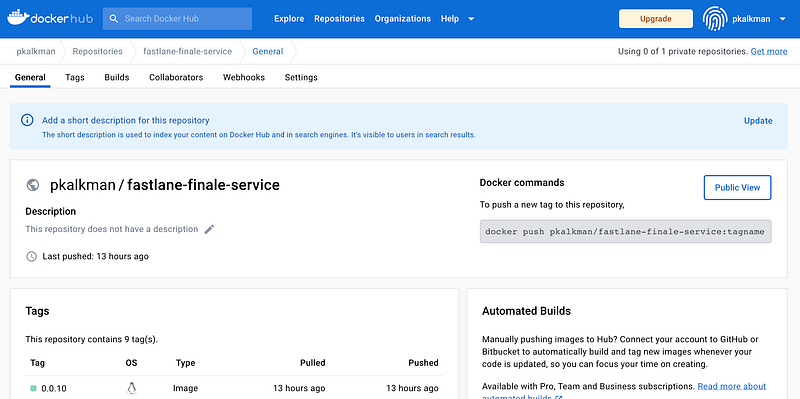Click the info icon in the banner
The width and height of the screenshot is (800, 399).
click(x=27, y=120)
